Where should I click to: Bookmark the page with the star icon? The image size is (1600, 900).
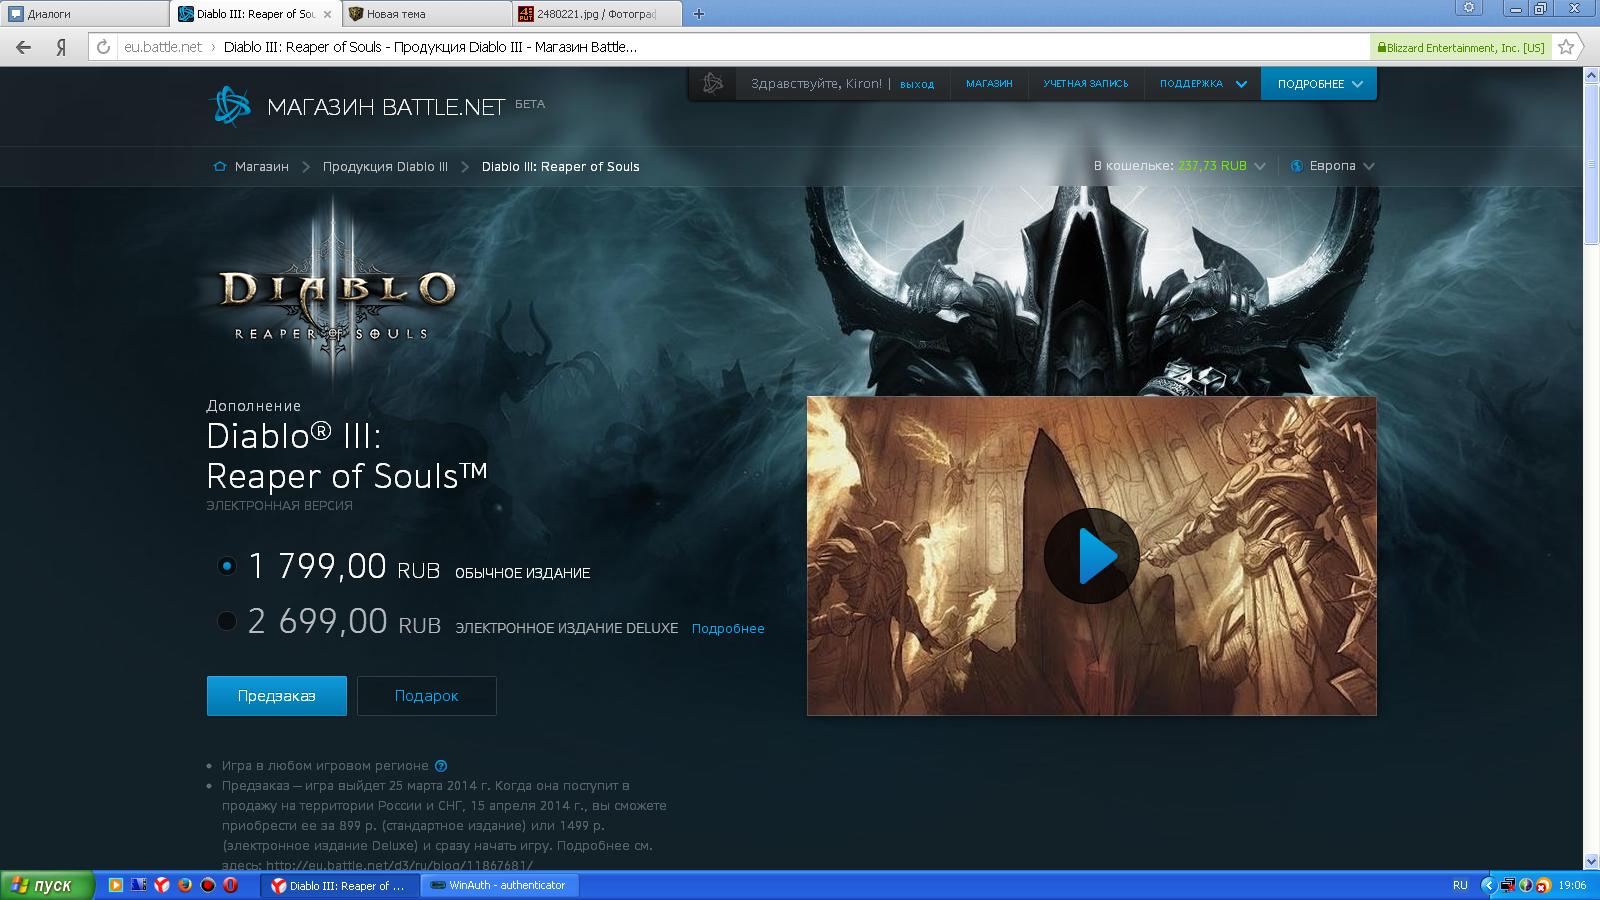point(1566,47)
